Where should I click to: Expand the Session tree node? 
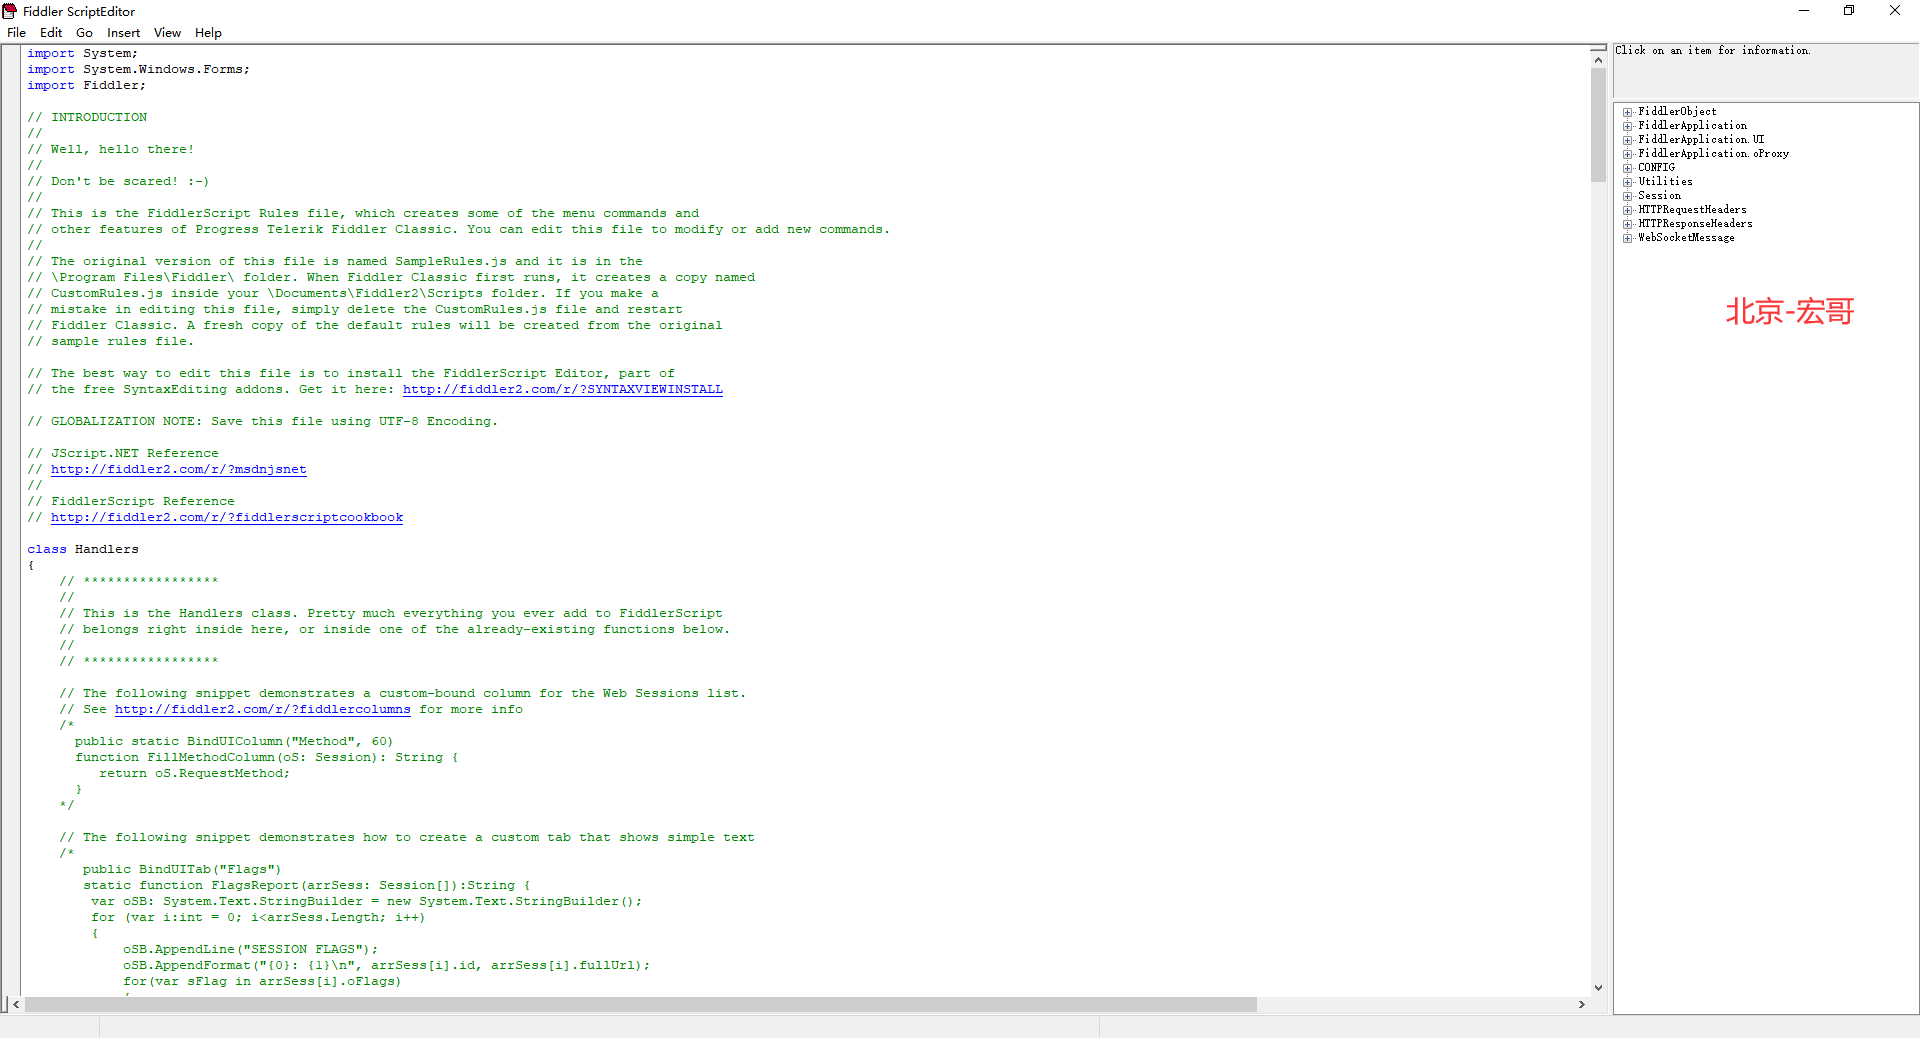click(1628, 196)
